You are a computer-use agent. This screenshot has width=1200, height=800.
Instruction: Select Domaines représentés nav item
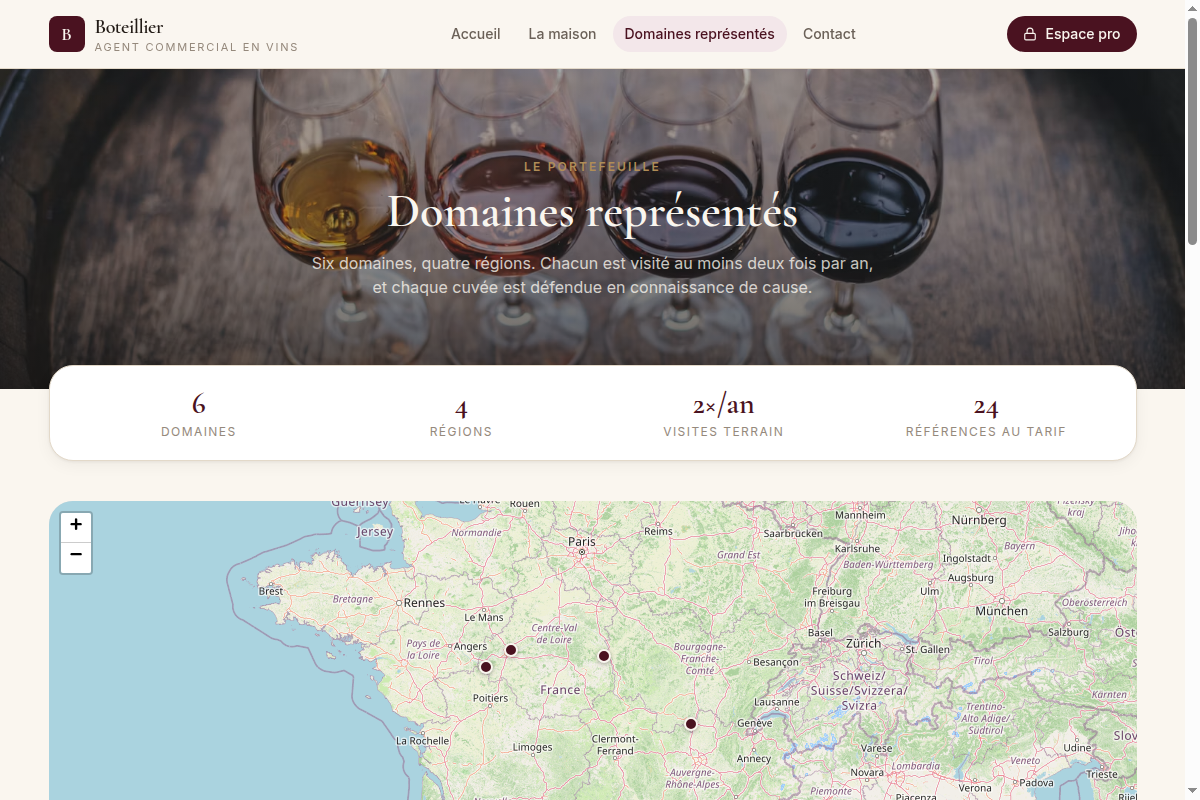click(700, 34)
